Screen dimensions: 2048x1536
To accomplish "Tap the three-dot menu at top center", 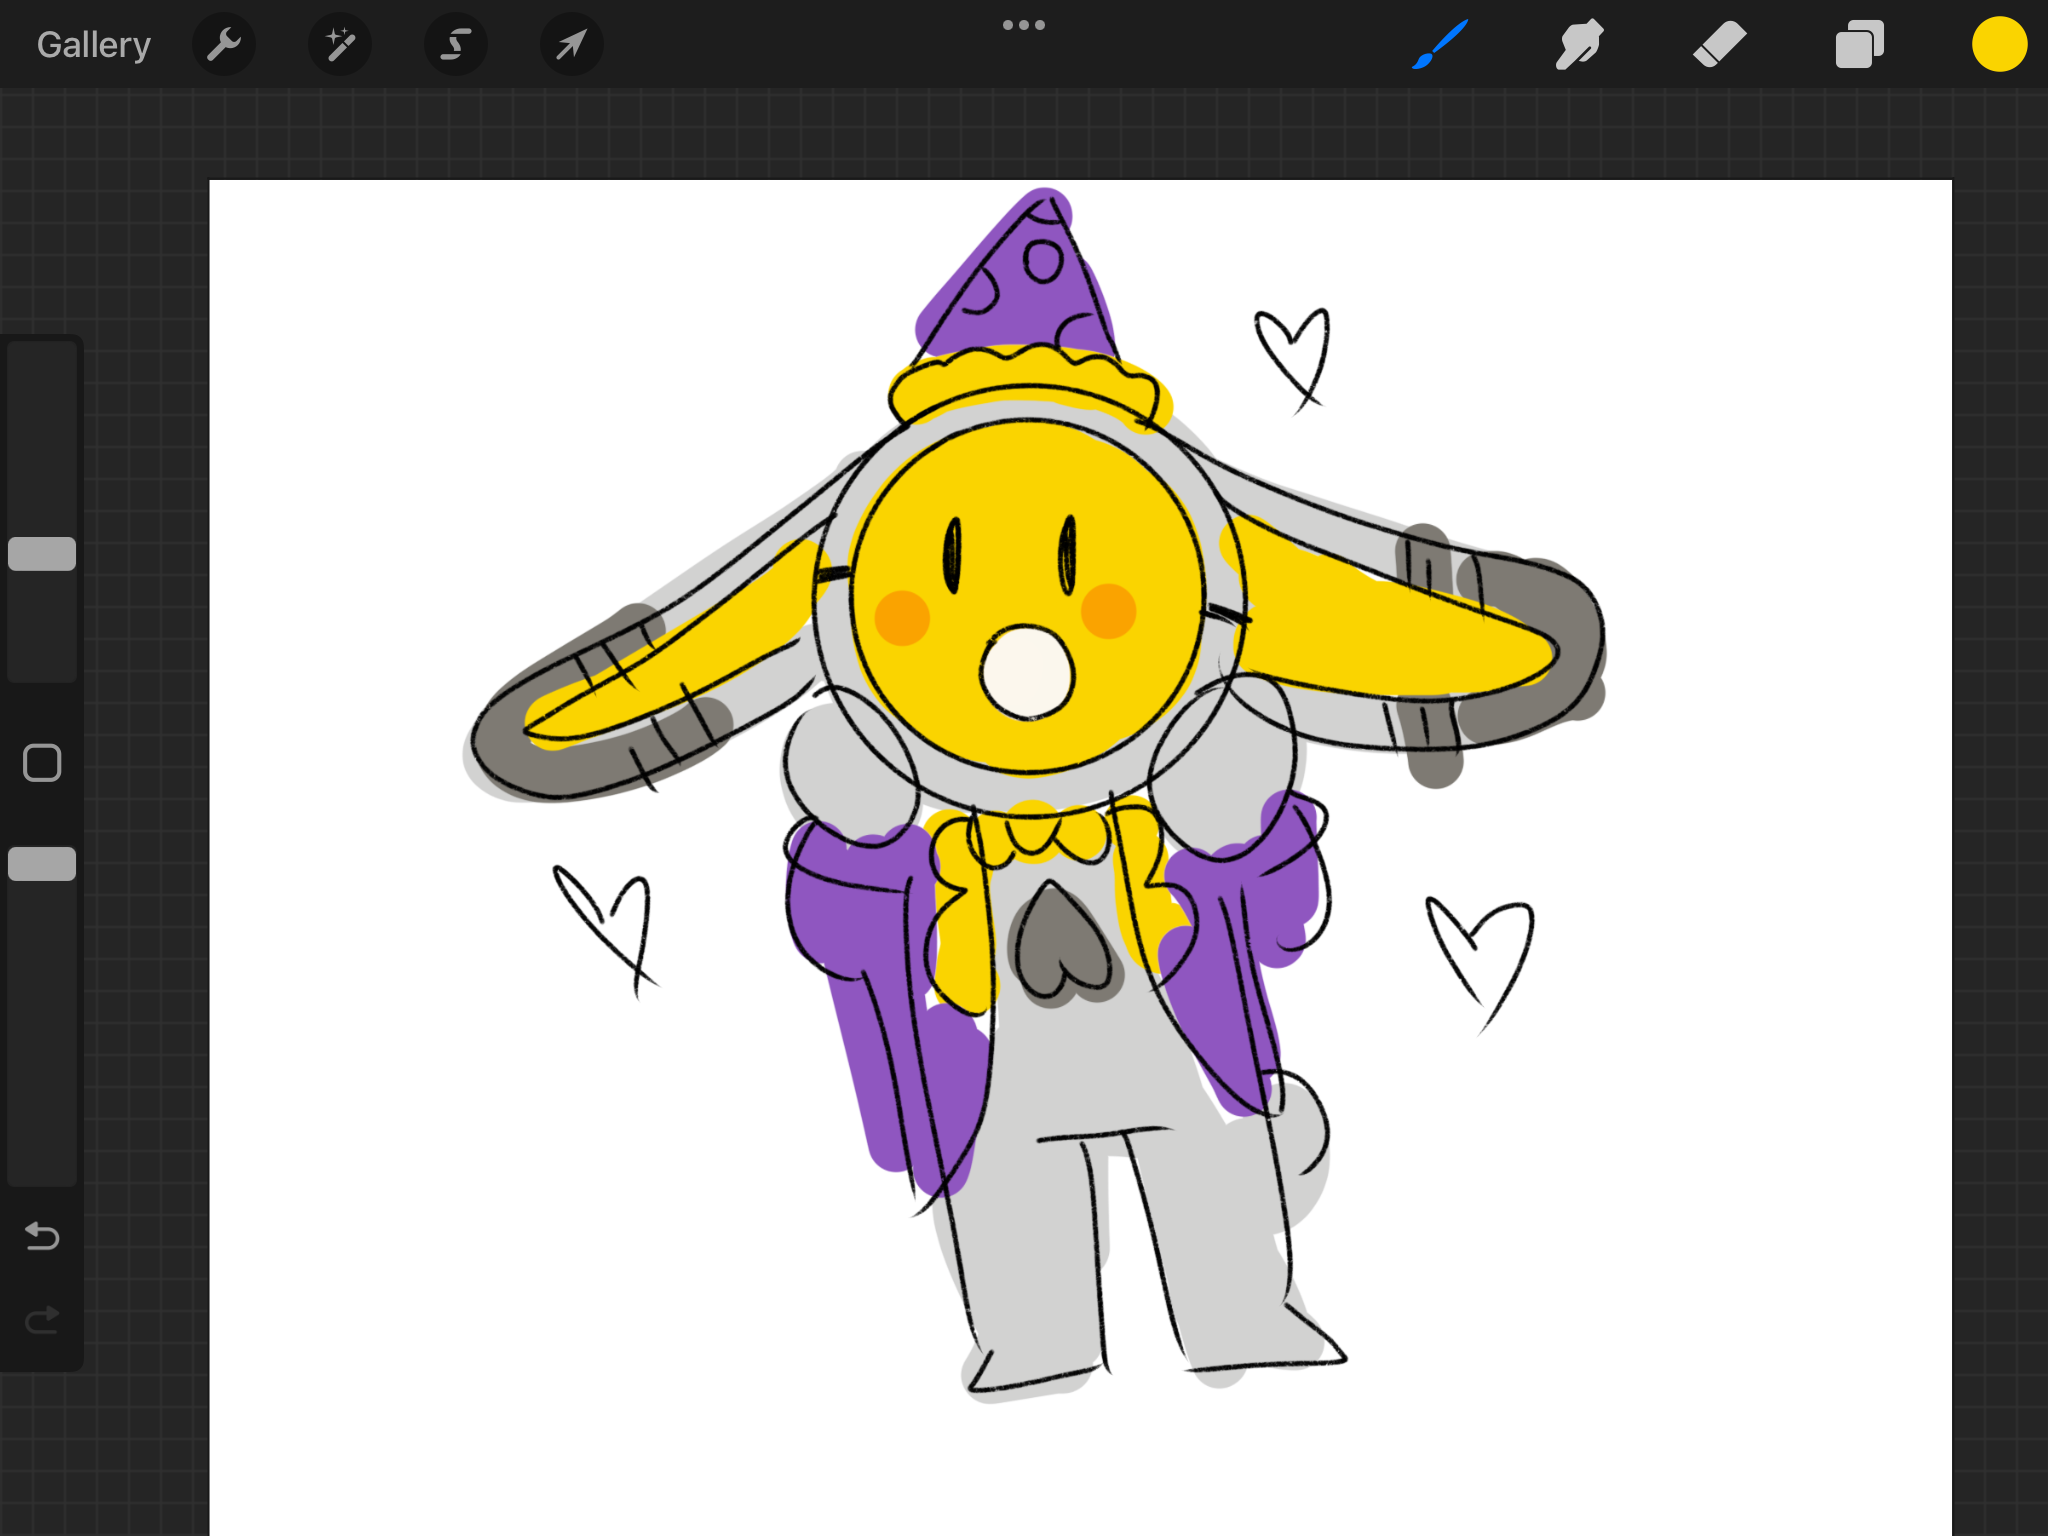I will 1024,25.
